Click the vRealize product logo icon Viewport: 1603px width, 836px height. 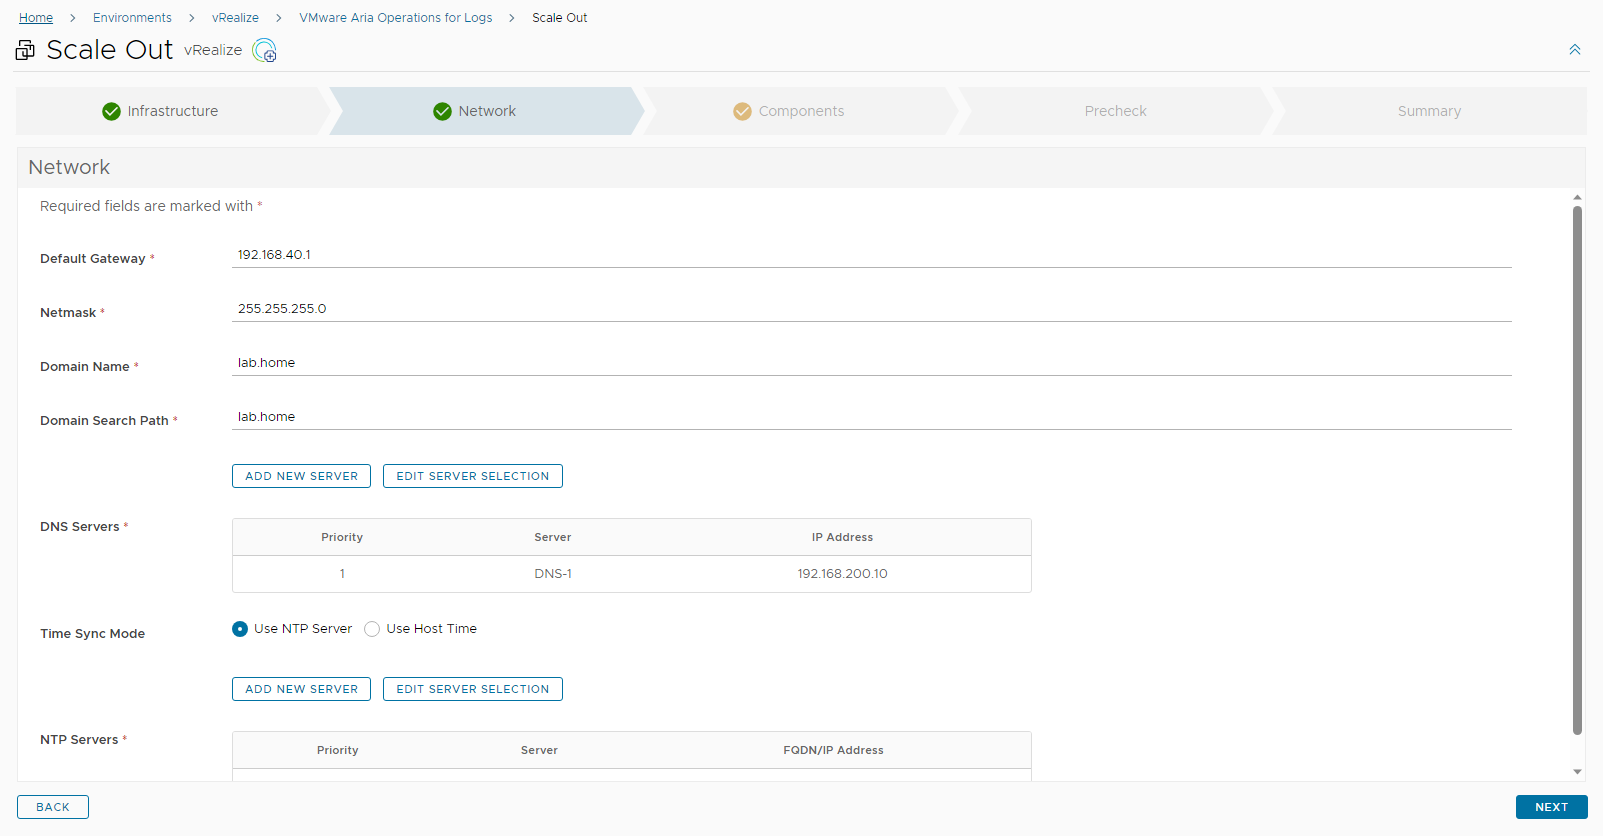(264, 50)
